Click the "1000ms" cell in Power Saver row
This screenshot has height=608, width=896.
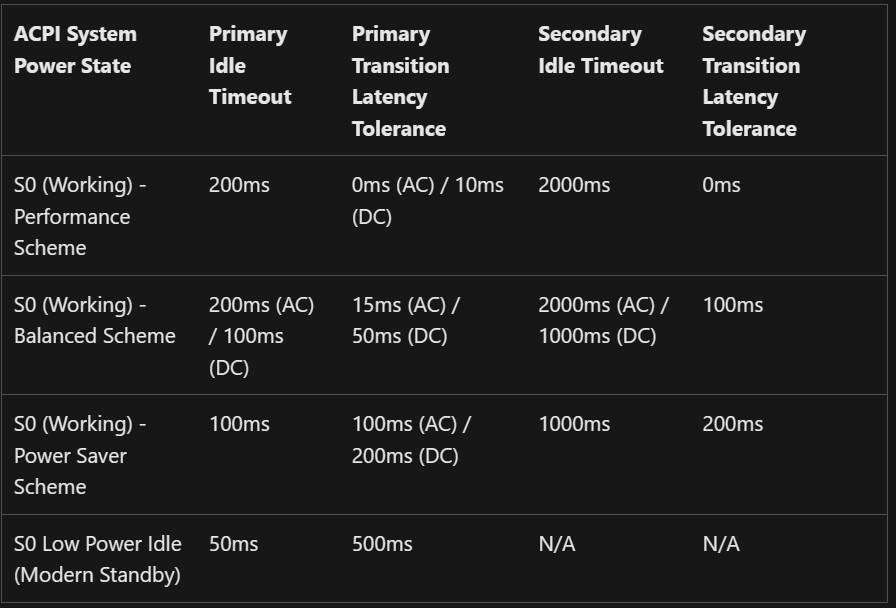pos(574,424)
